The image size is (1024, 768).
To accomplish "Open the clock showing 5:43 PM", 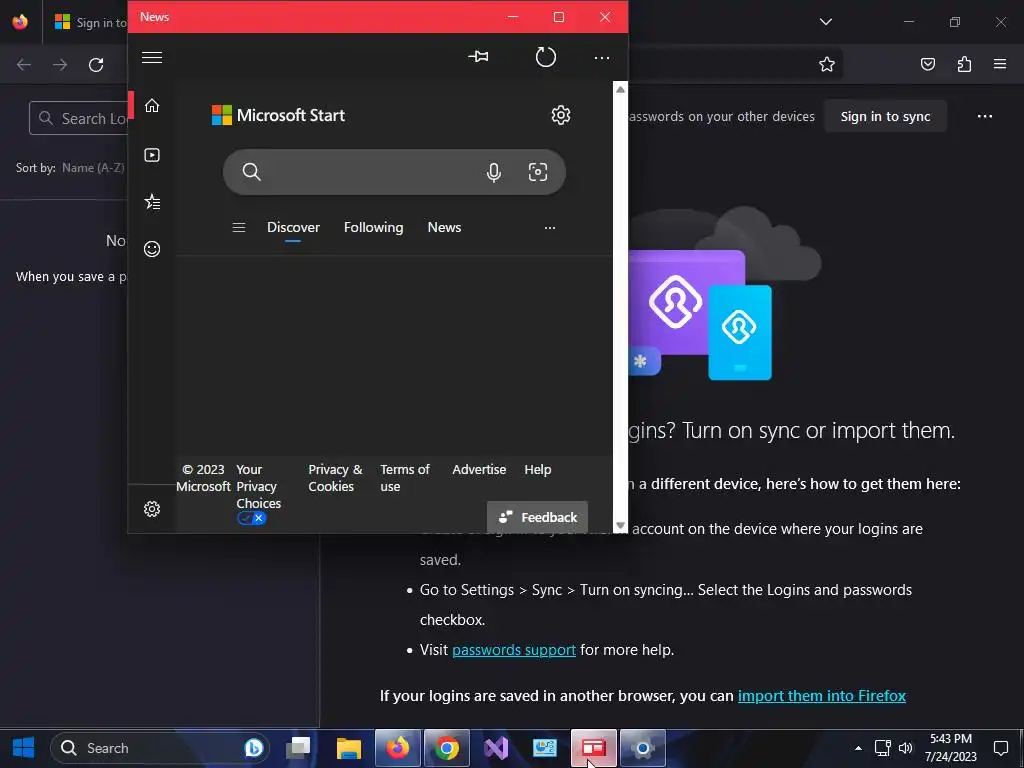I will [951, 748].
